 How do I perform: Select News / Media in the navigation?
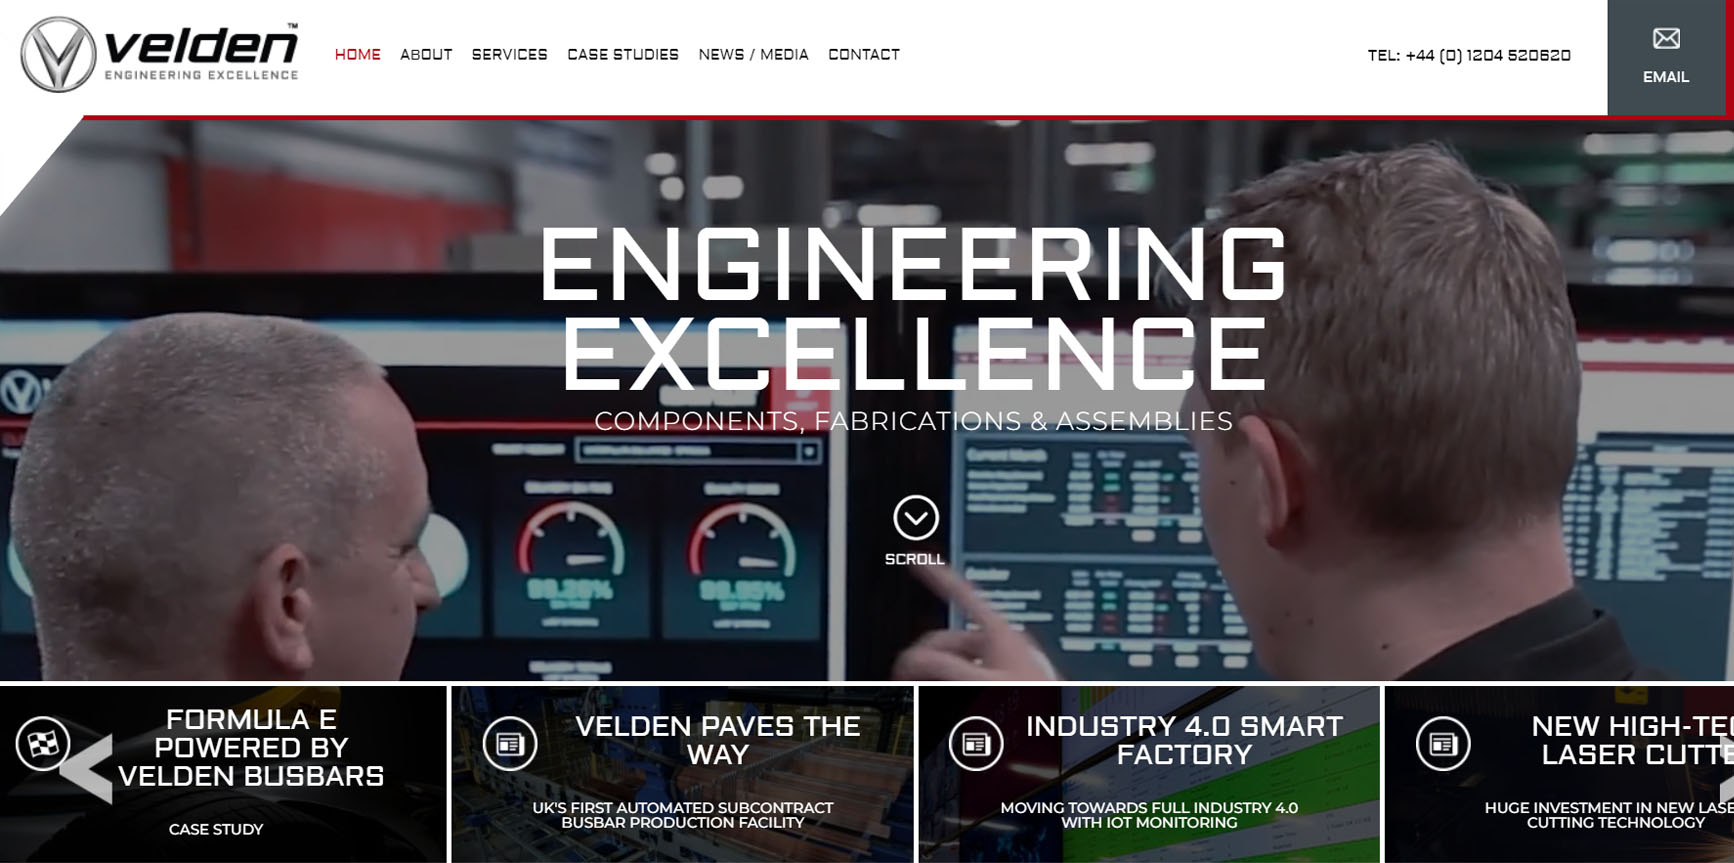pyautogui.click(x=754, y=55)
